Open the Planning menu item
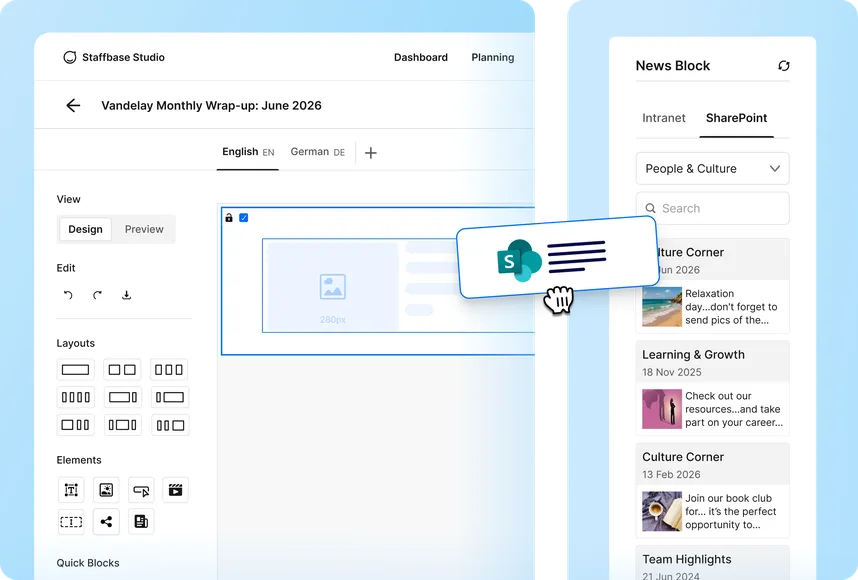The width and height of the screenshot is (858, 580). 492,57
